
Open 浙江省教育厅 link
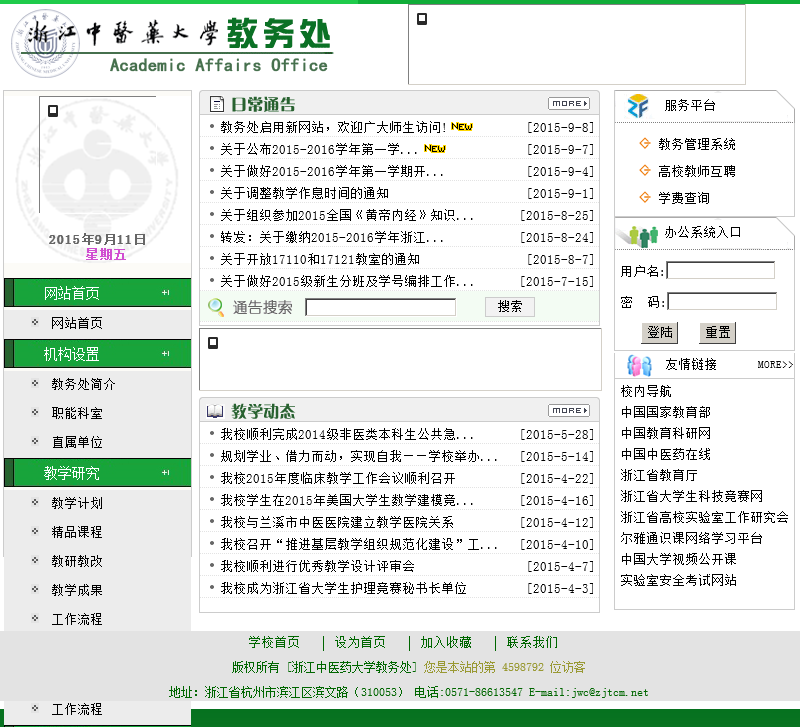(659, 475)
